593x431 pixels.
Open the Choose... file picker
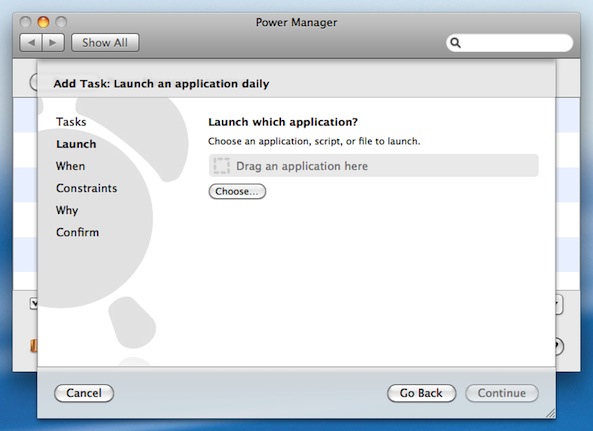pos(237,191)
